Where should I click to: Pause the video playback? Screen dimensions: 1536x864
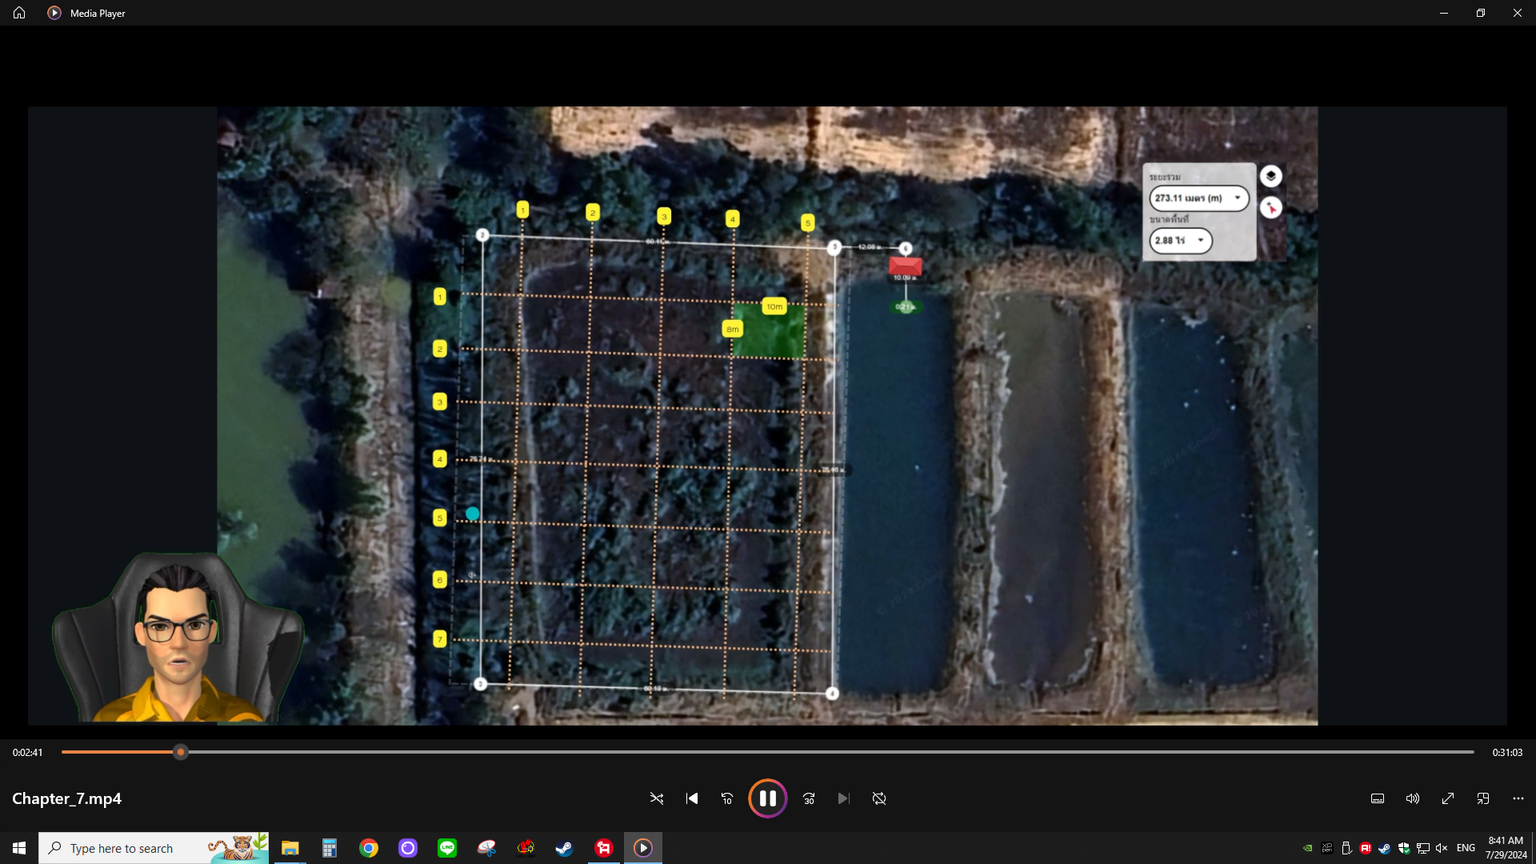click(x=767, y=798)
